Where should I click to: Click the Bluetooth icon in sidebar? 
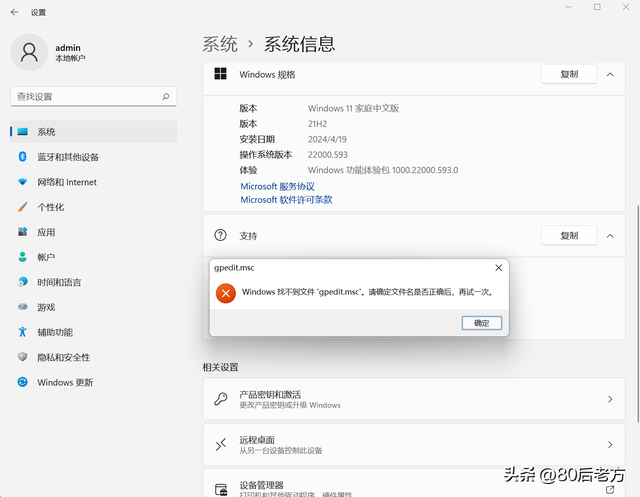pos(22,157)
